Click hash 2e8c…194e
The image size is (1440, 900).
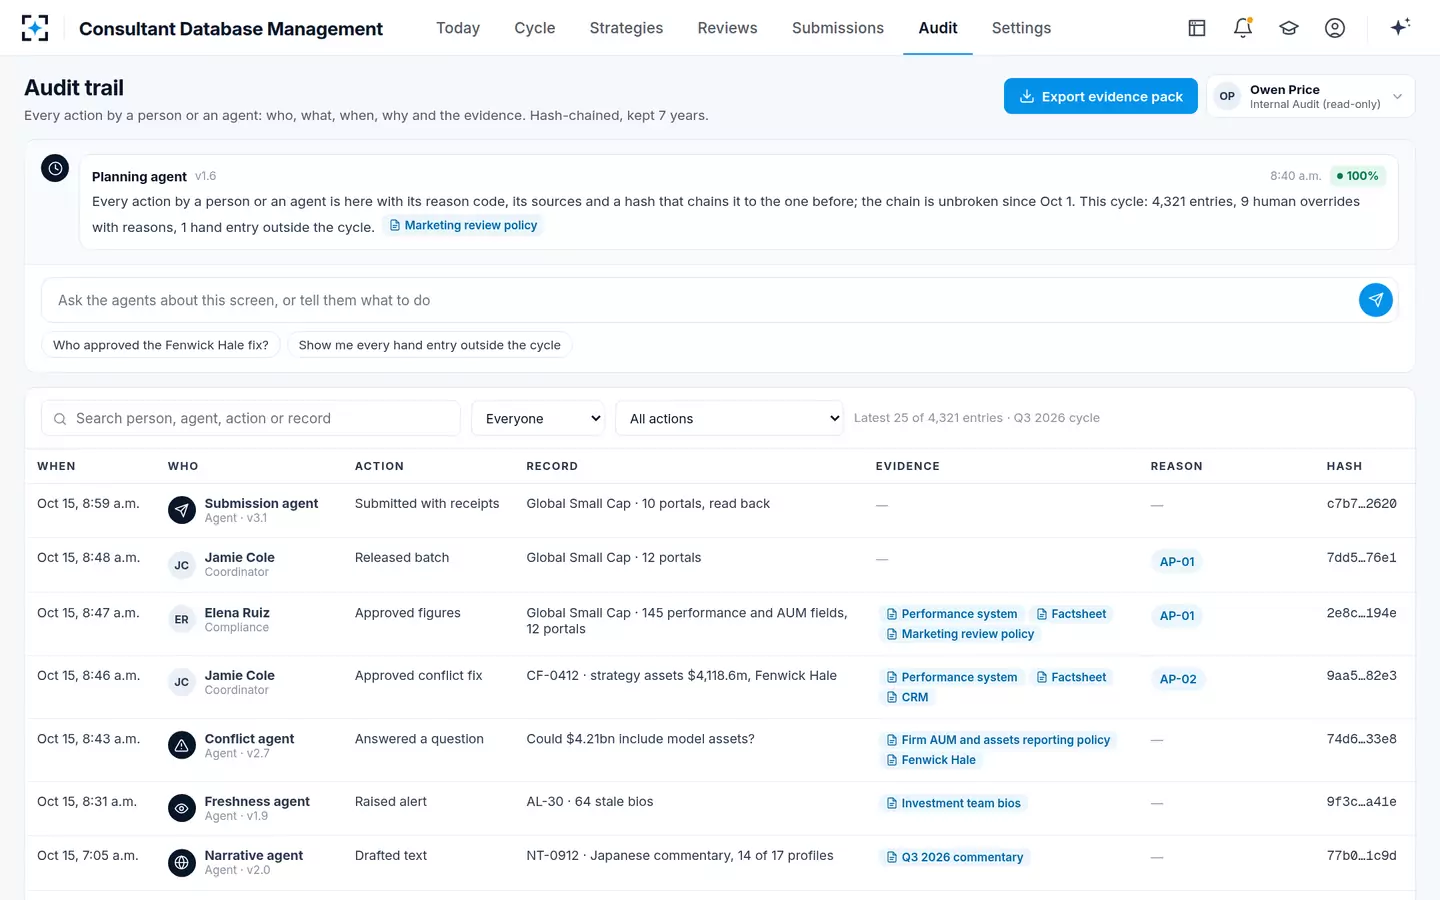pos(1361,613)
